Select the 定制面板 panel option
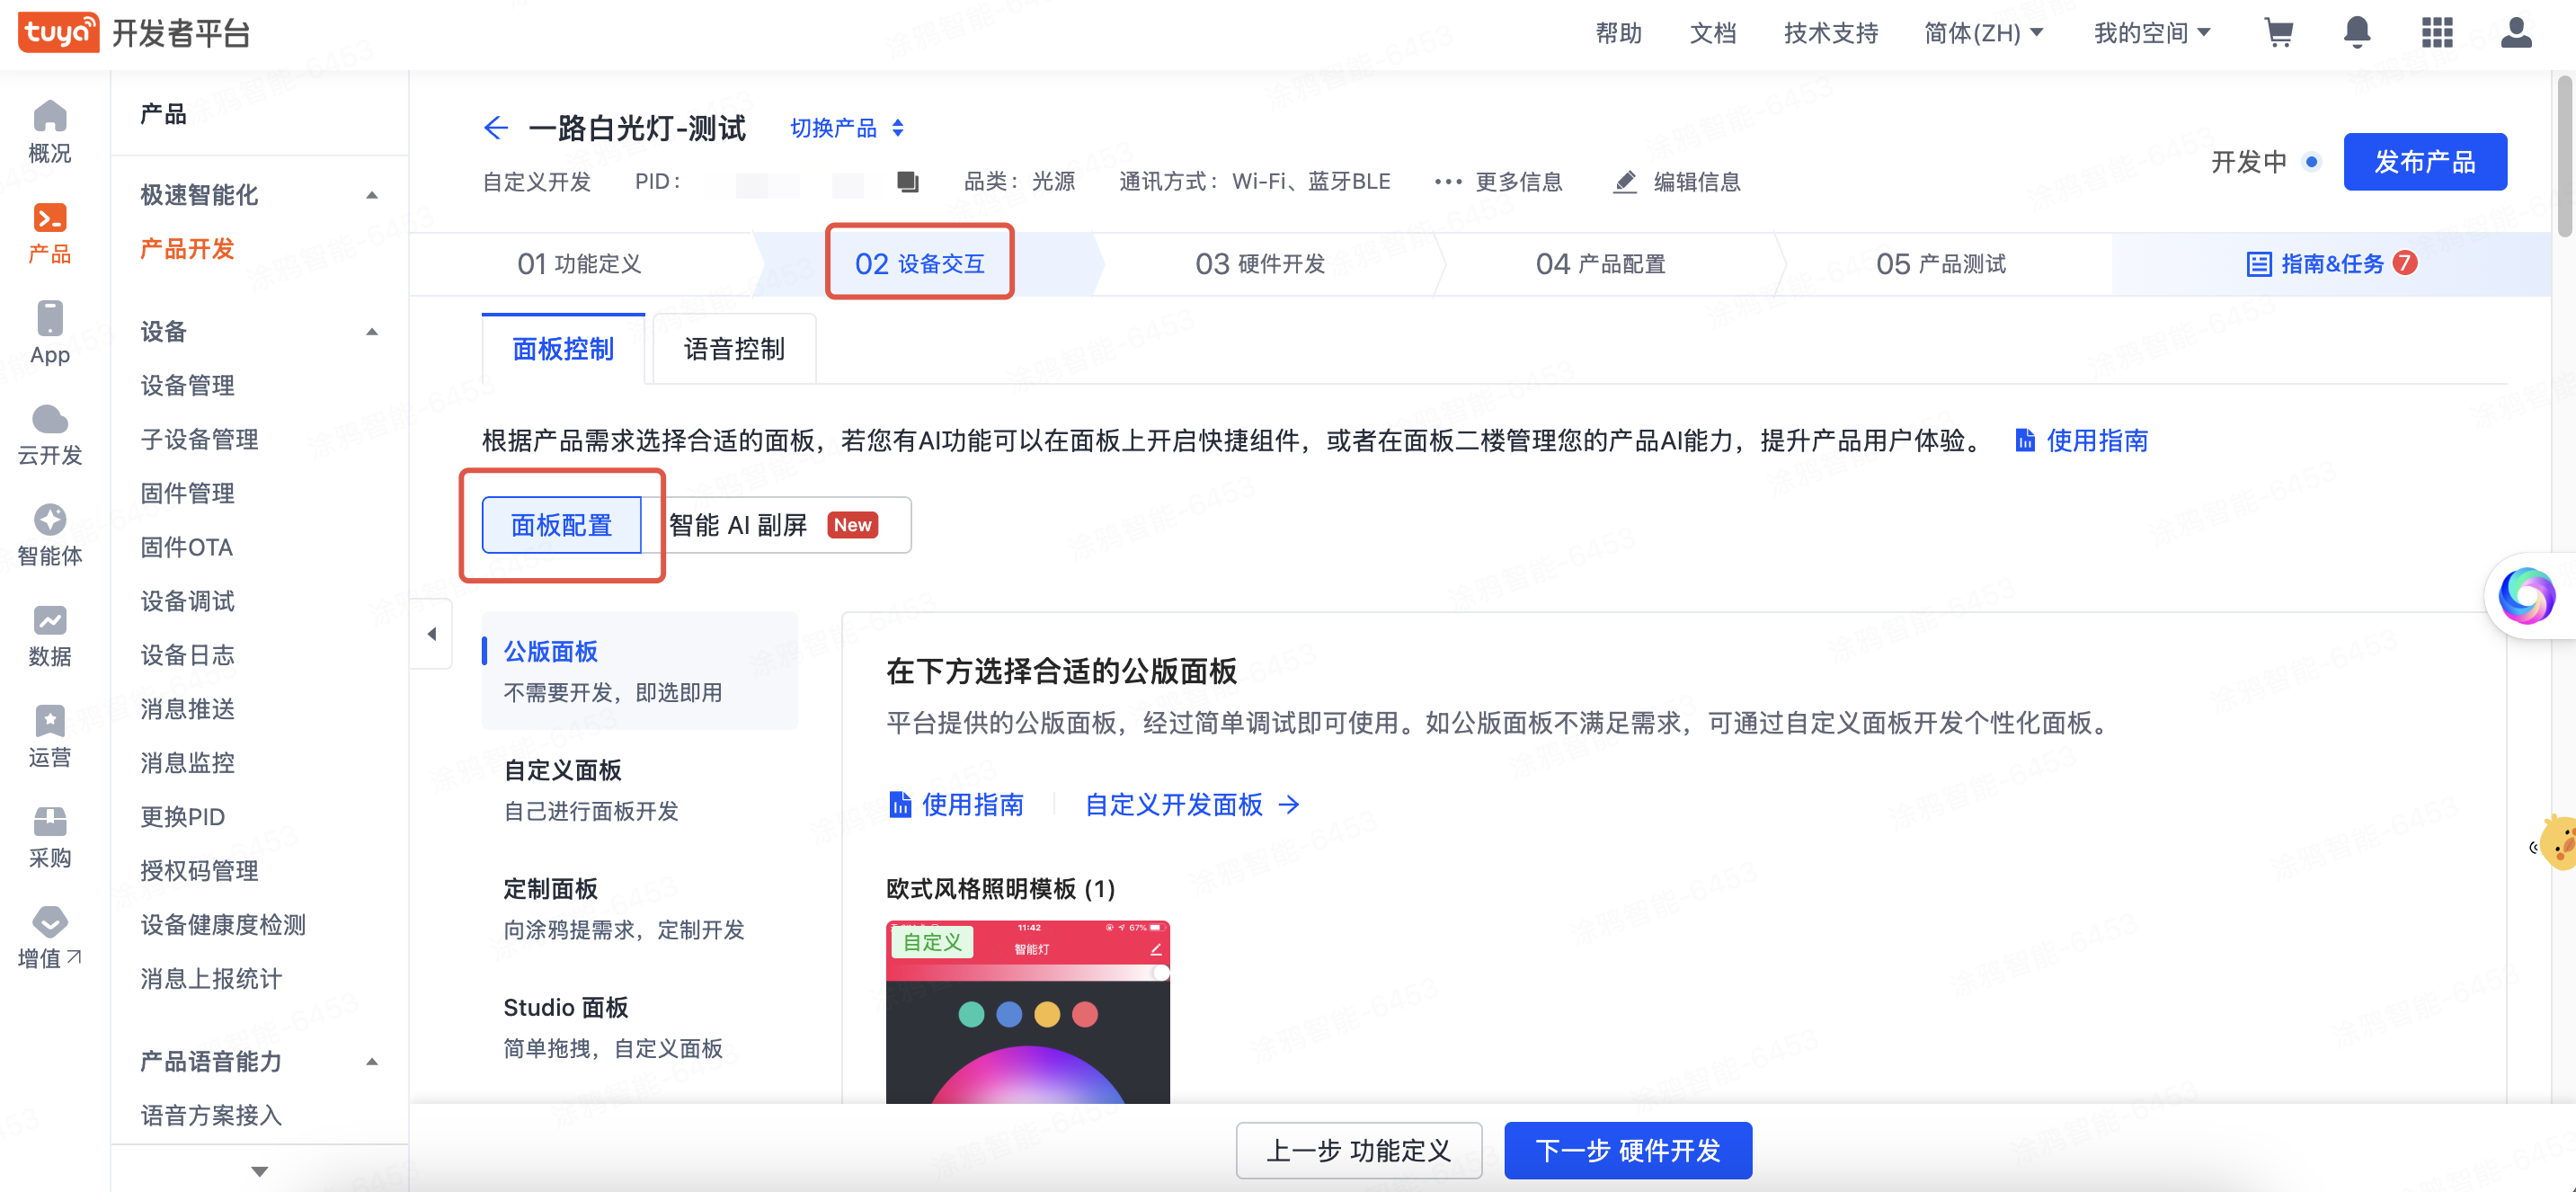 [x=640, y=908]
